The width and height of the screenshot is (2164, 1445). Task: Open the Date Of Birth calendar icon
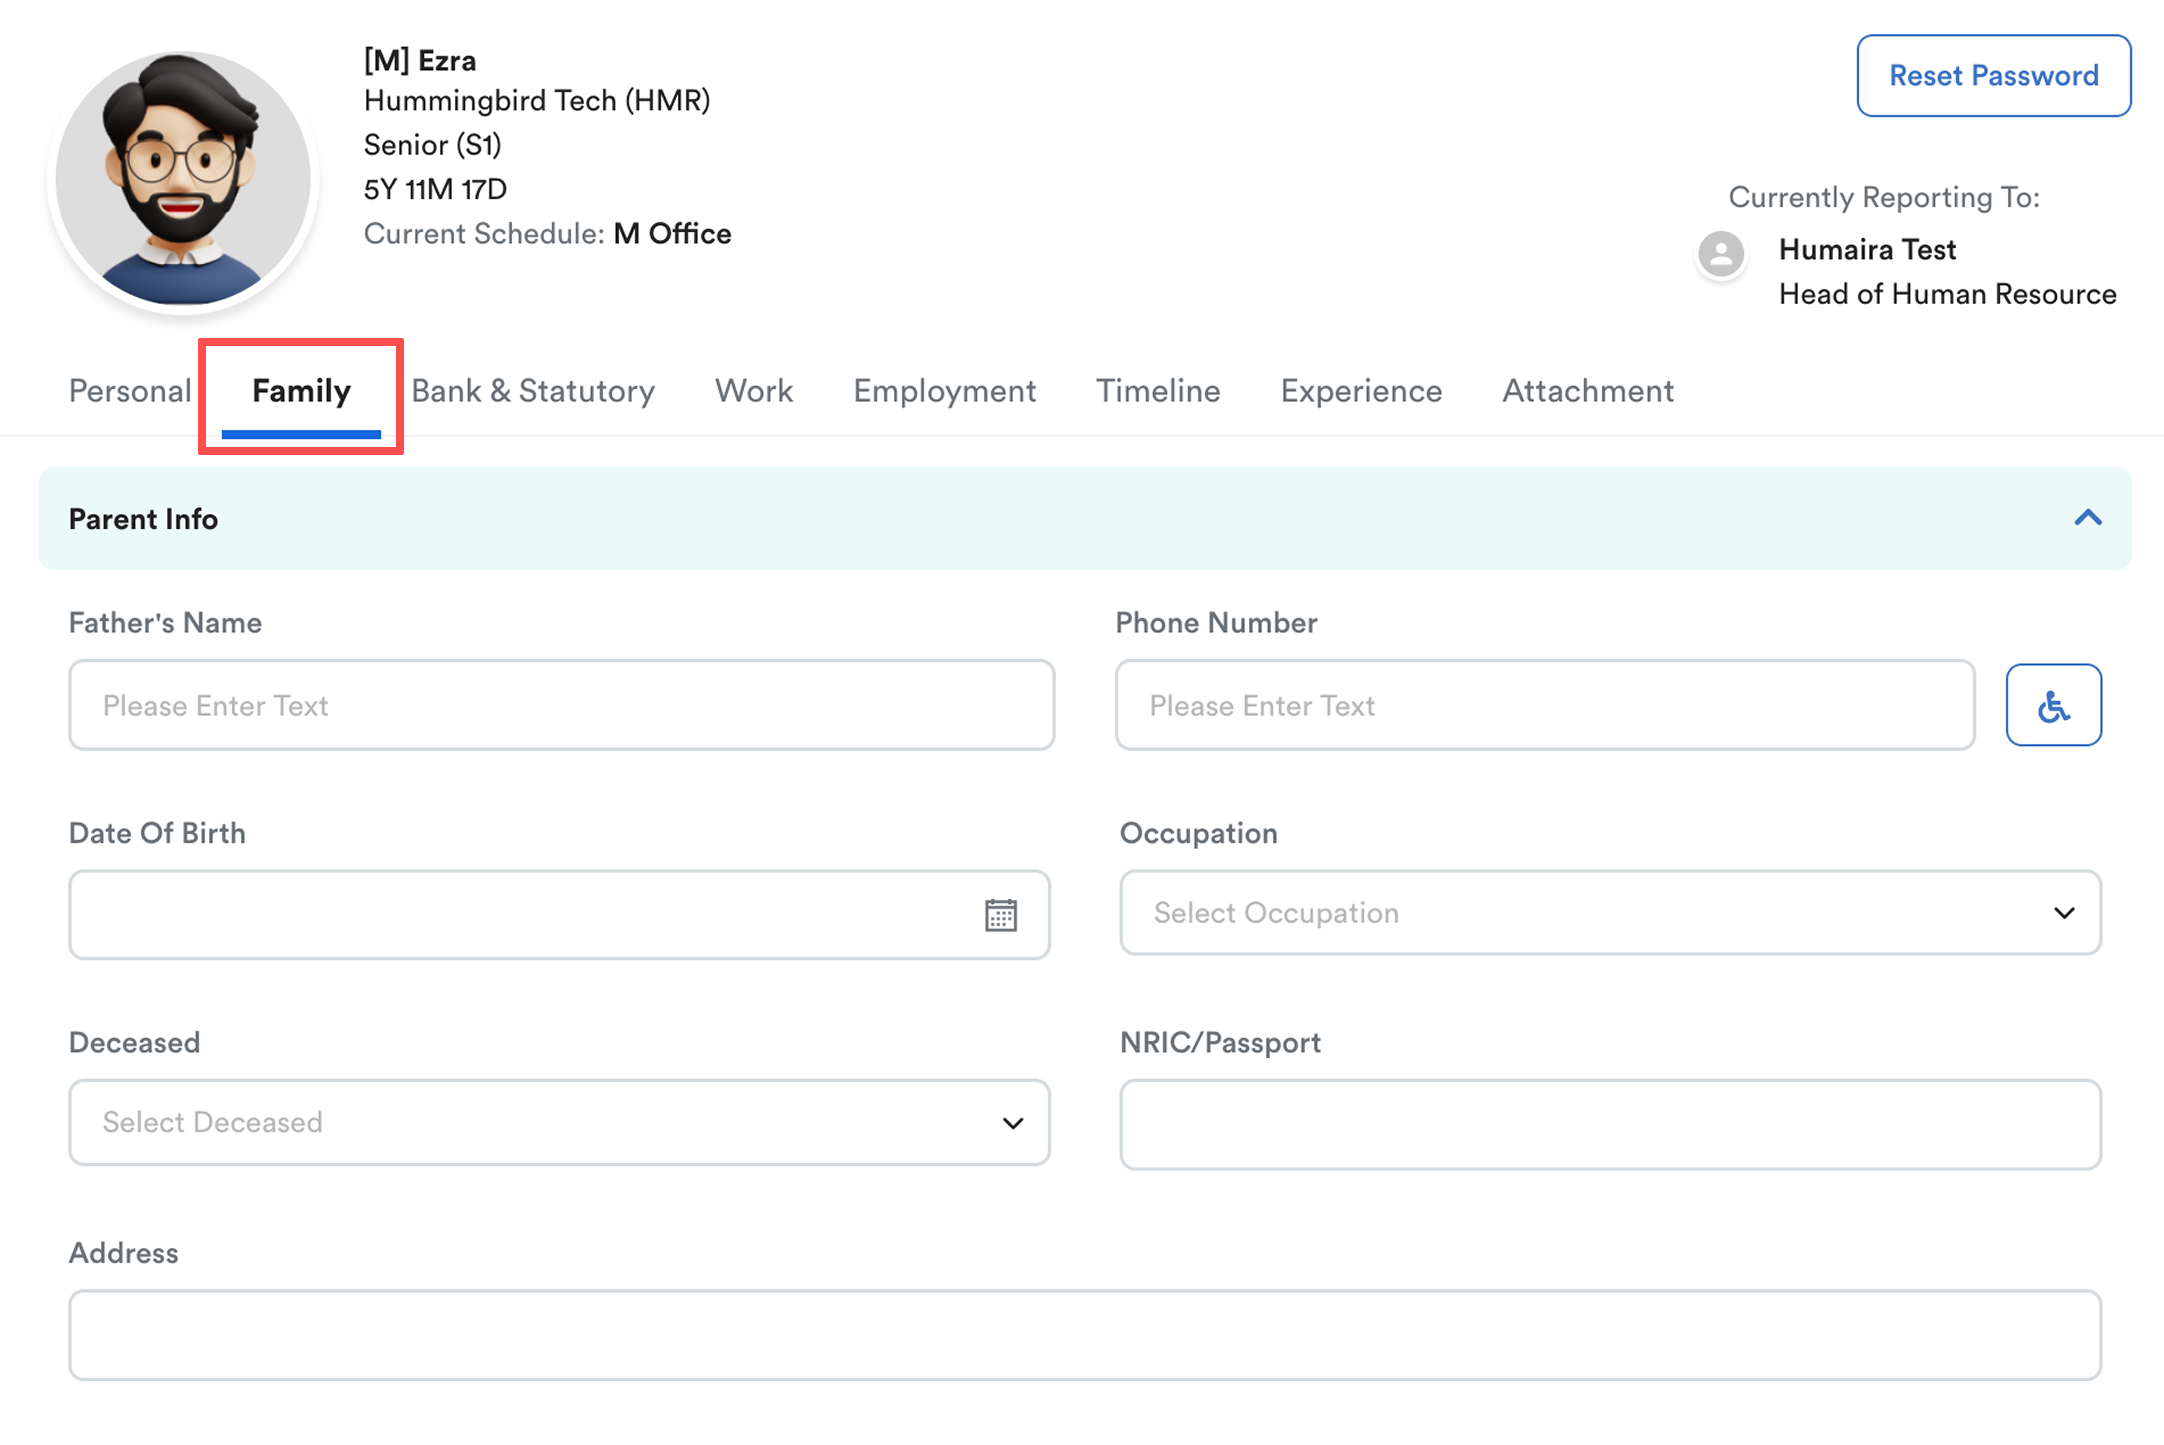1000,914
